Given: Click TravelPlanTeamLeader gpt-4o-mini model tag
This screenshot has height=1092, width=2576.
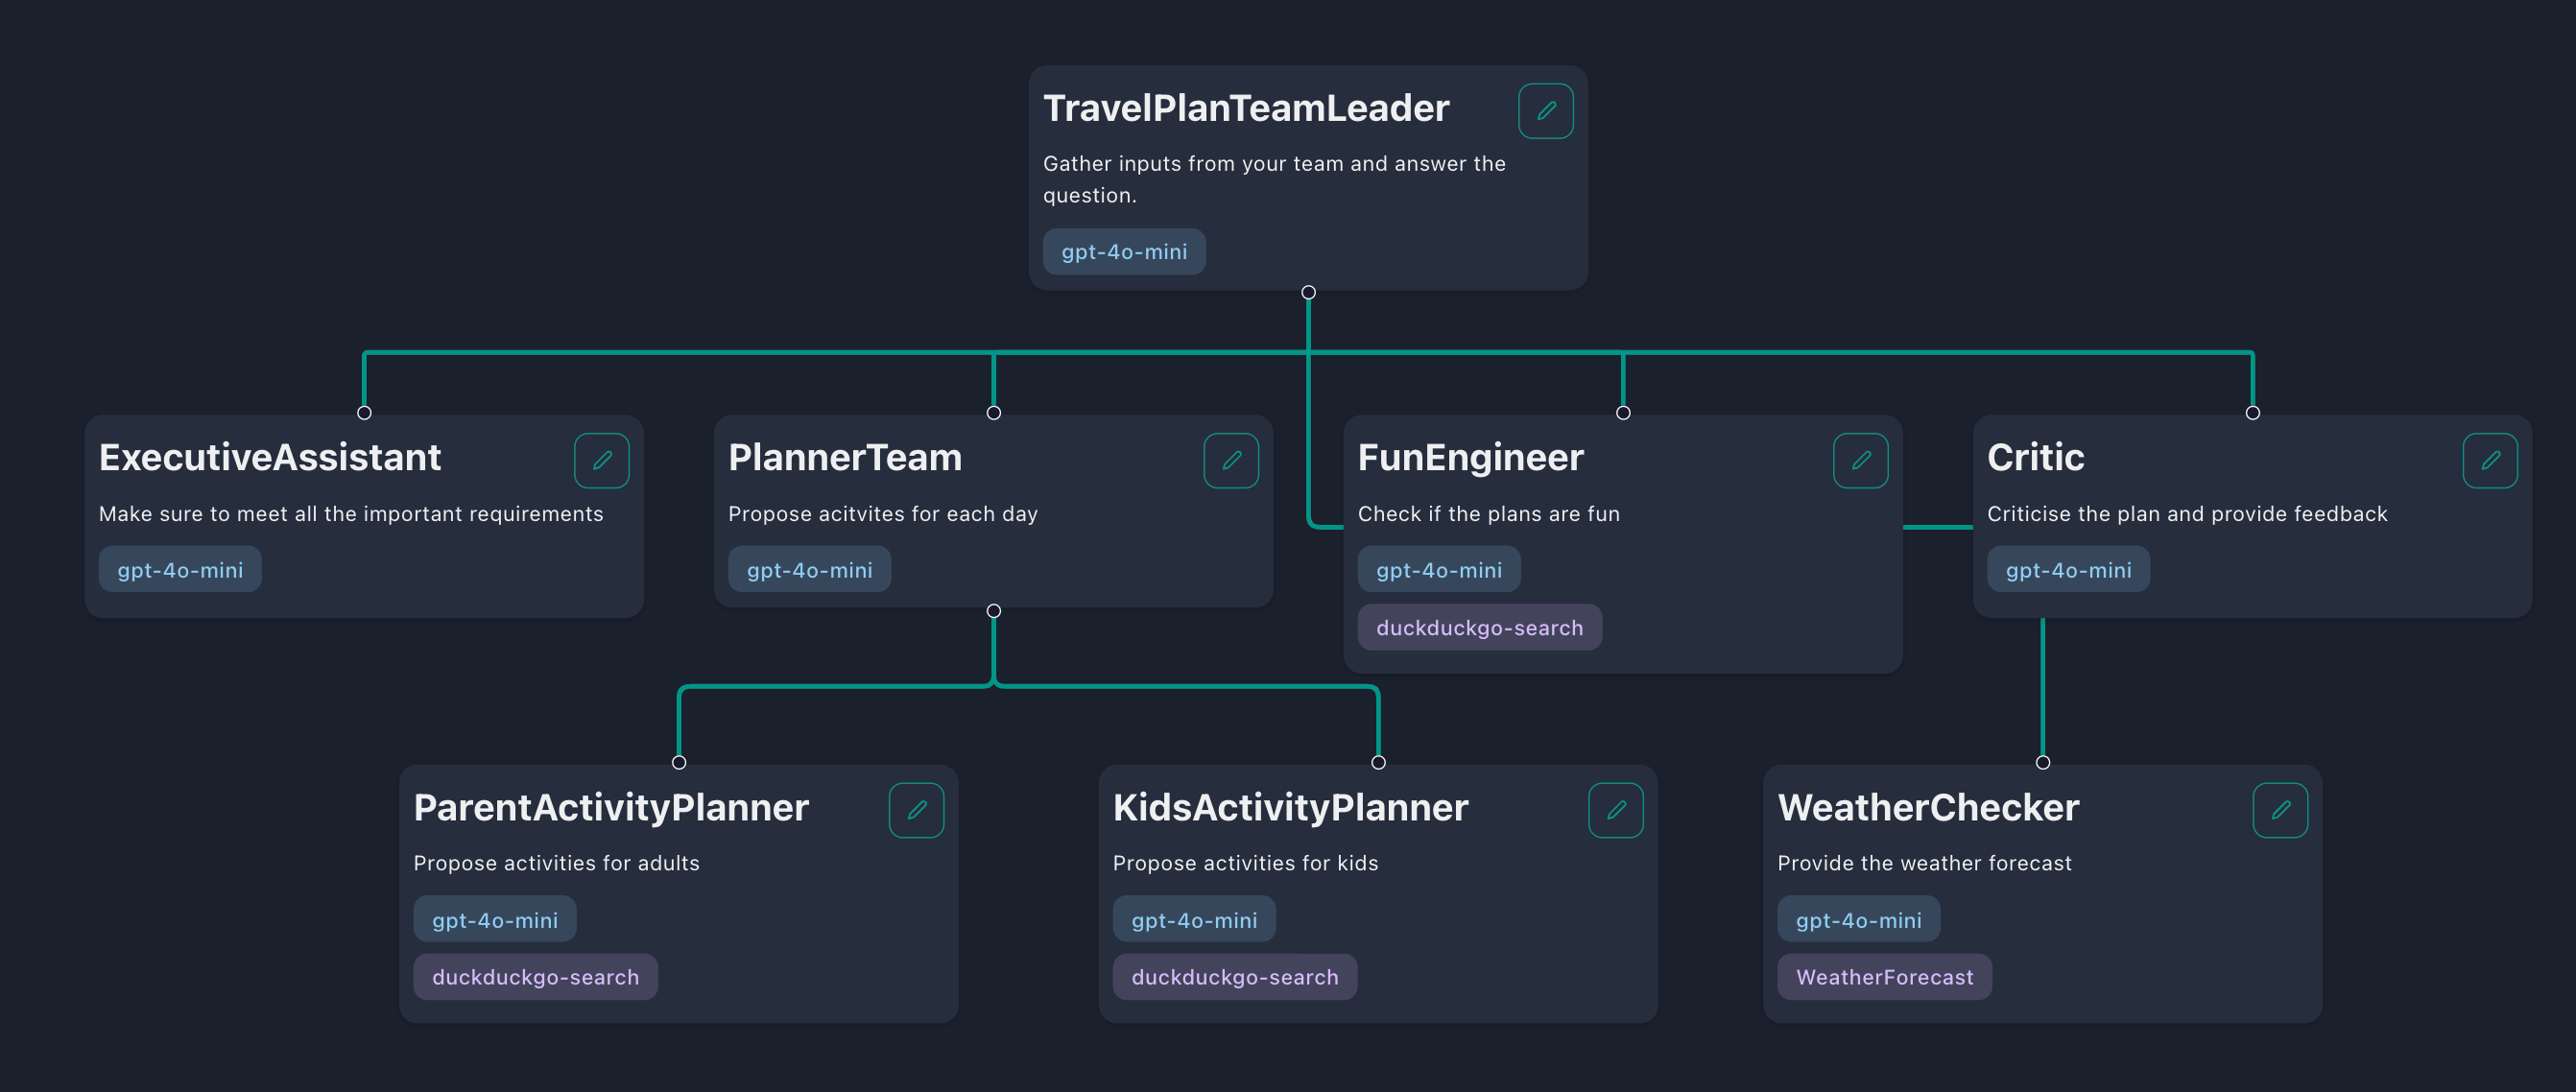Looking at the screenshot, I should tap(1124, 252).
